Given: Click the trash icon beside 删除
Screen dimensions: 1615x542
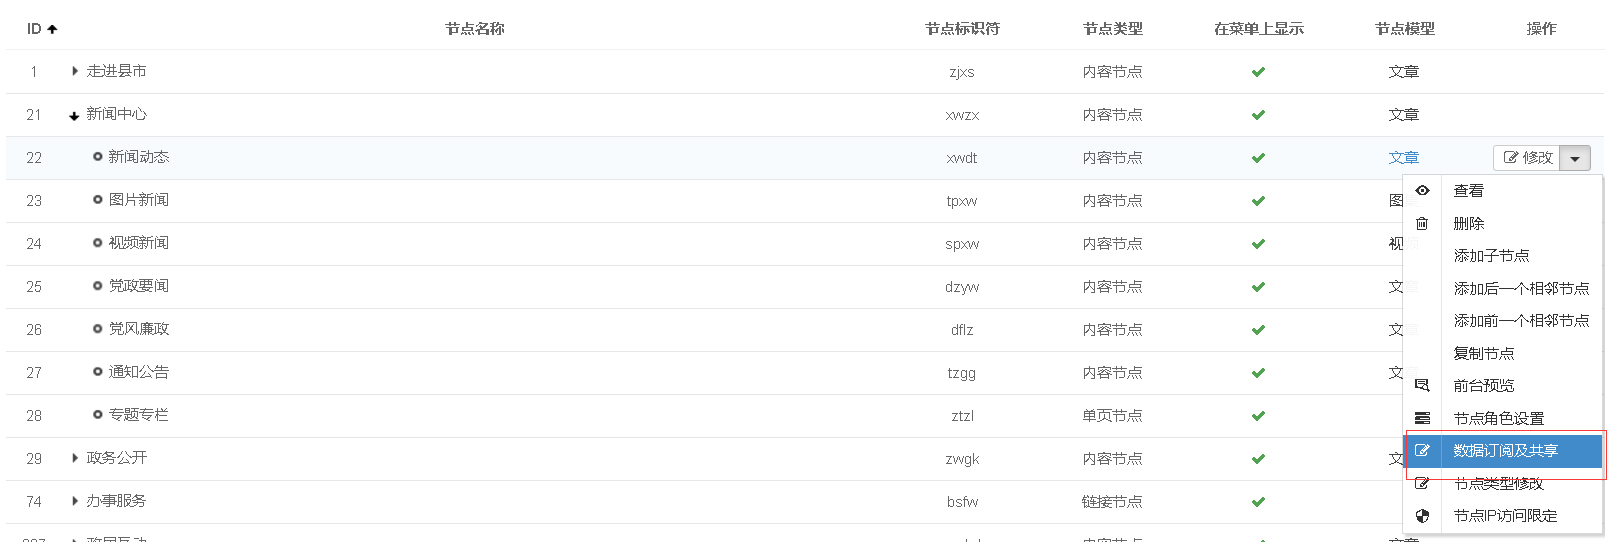Looking at the screenshot, I should tap(1422, 223).
